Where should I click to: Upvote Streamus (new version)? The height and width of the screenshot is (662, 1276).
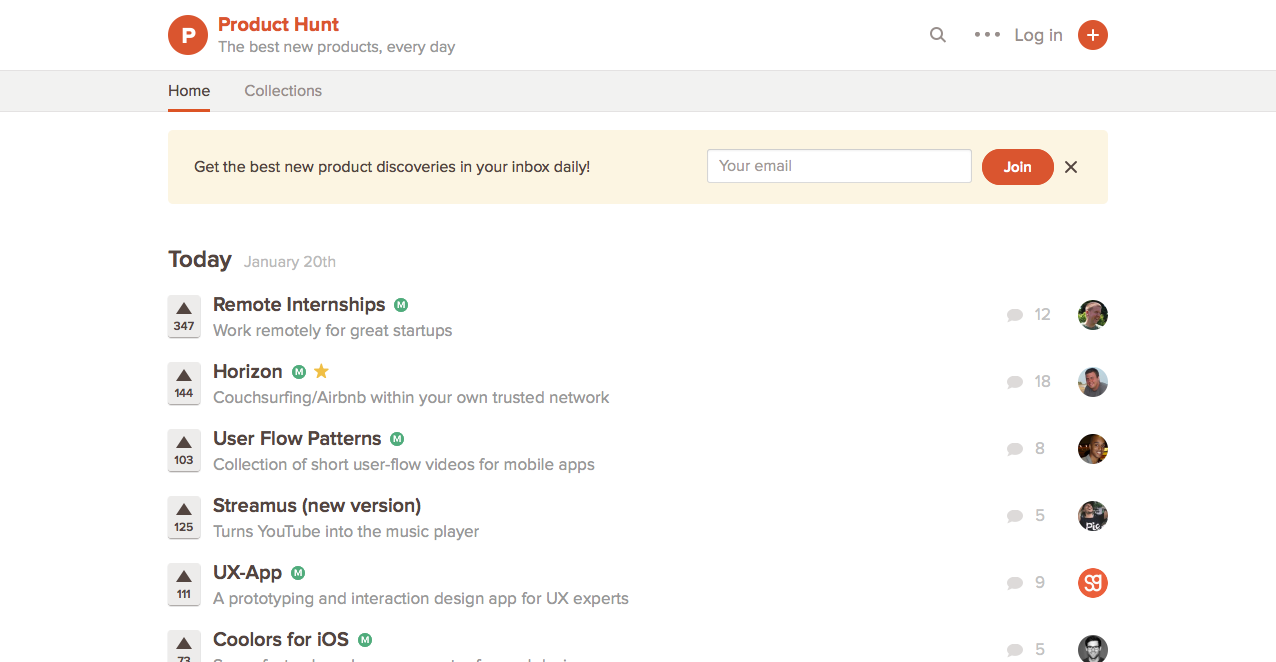[x=184, y=517]
